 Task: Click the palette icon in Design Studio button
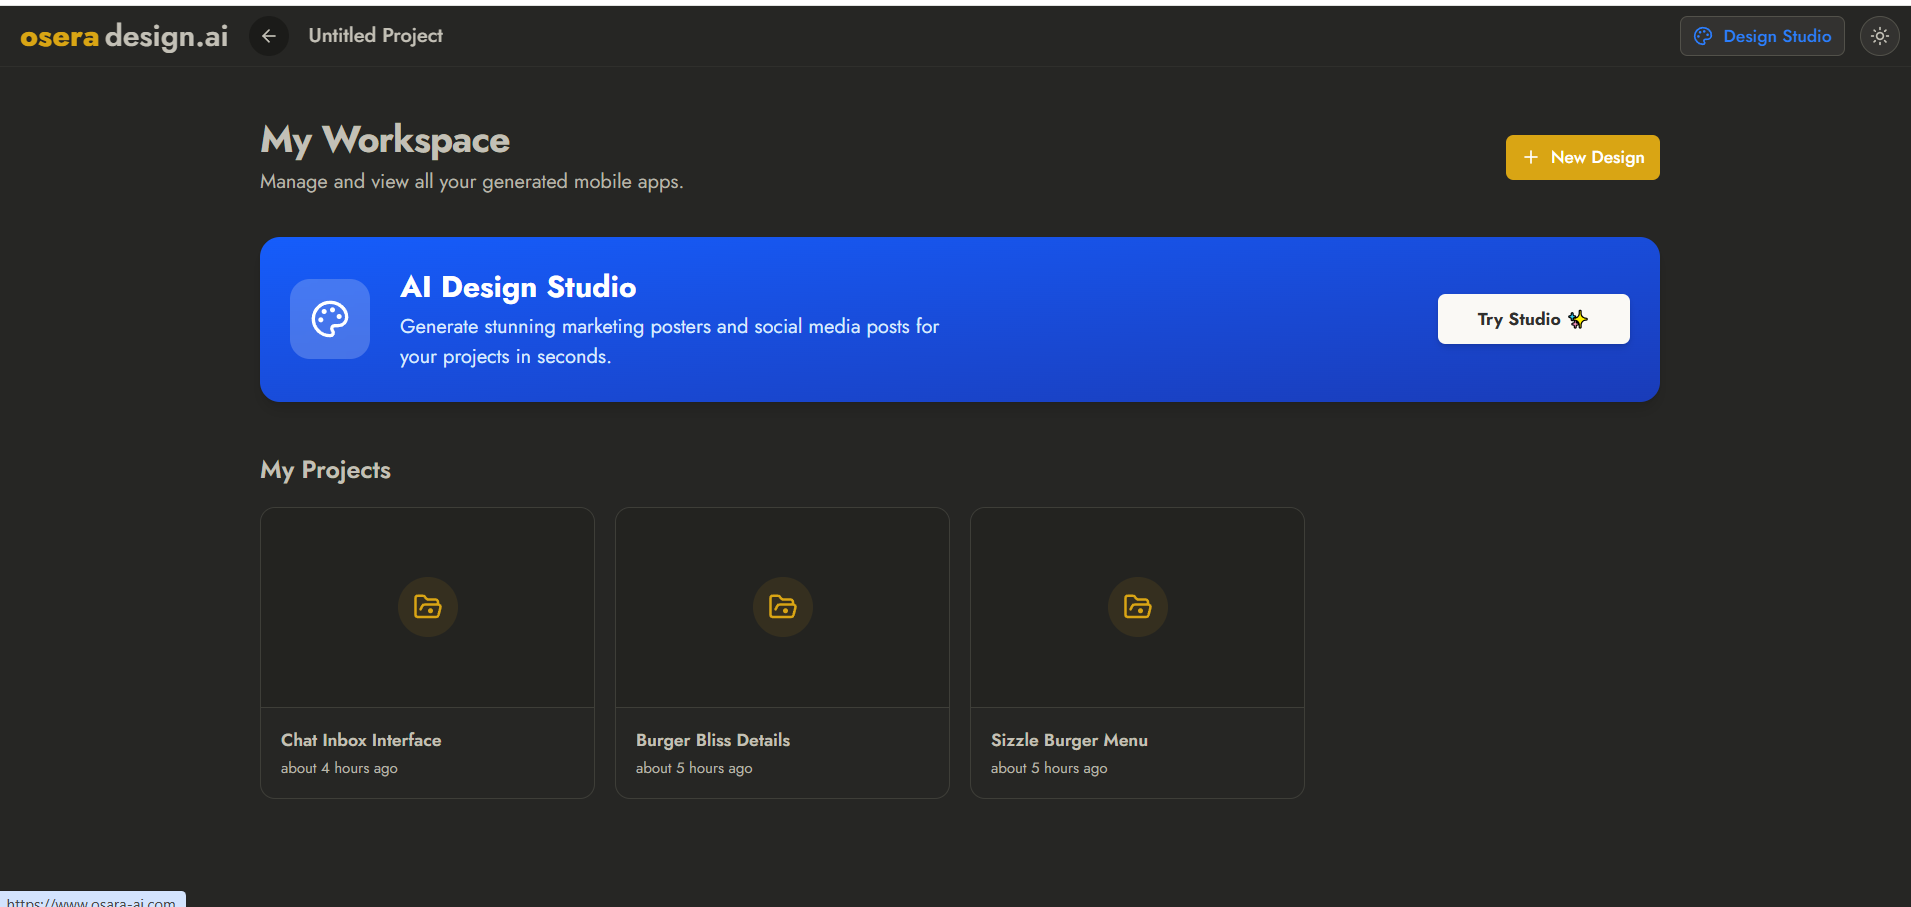click(x=1703, y=36)
